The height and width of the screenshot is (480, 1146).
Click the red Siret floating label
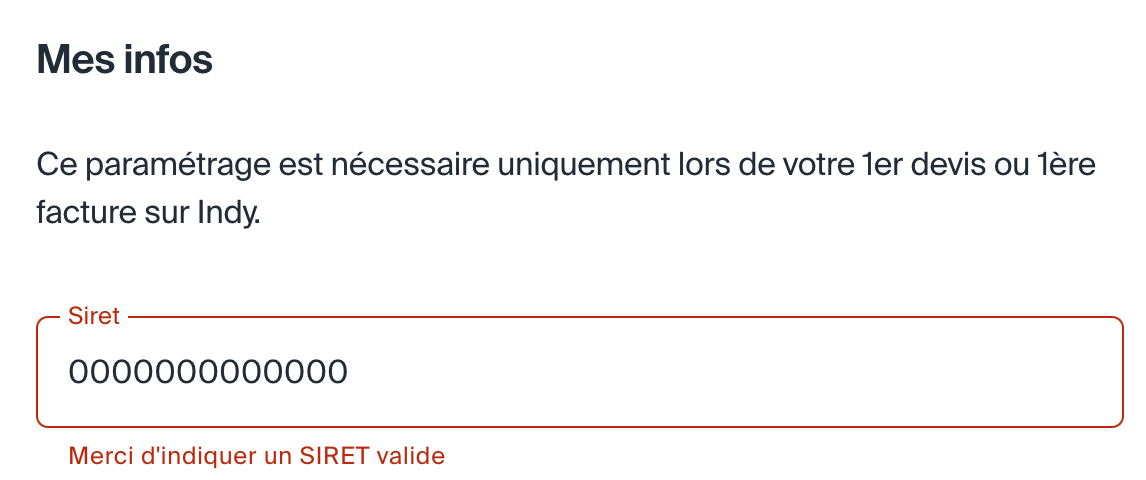pos(94,317)
